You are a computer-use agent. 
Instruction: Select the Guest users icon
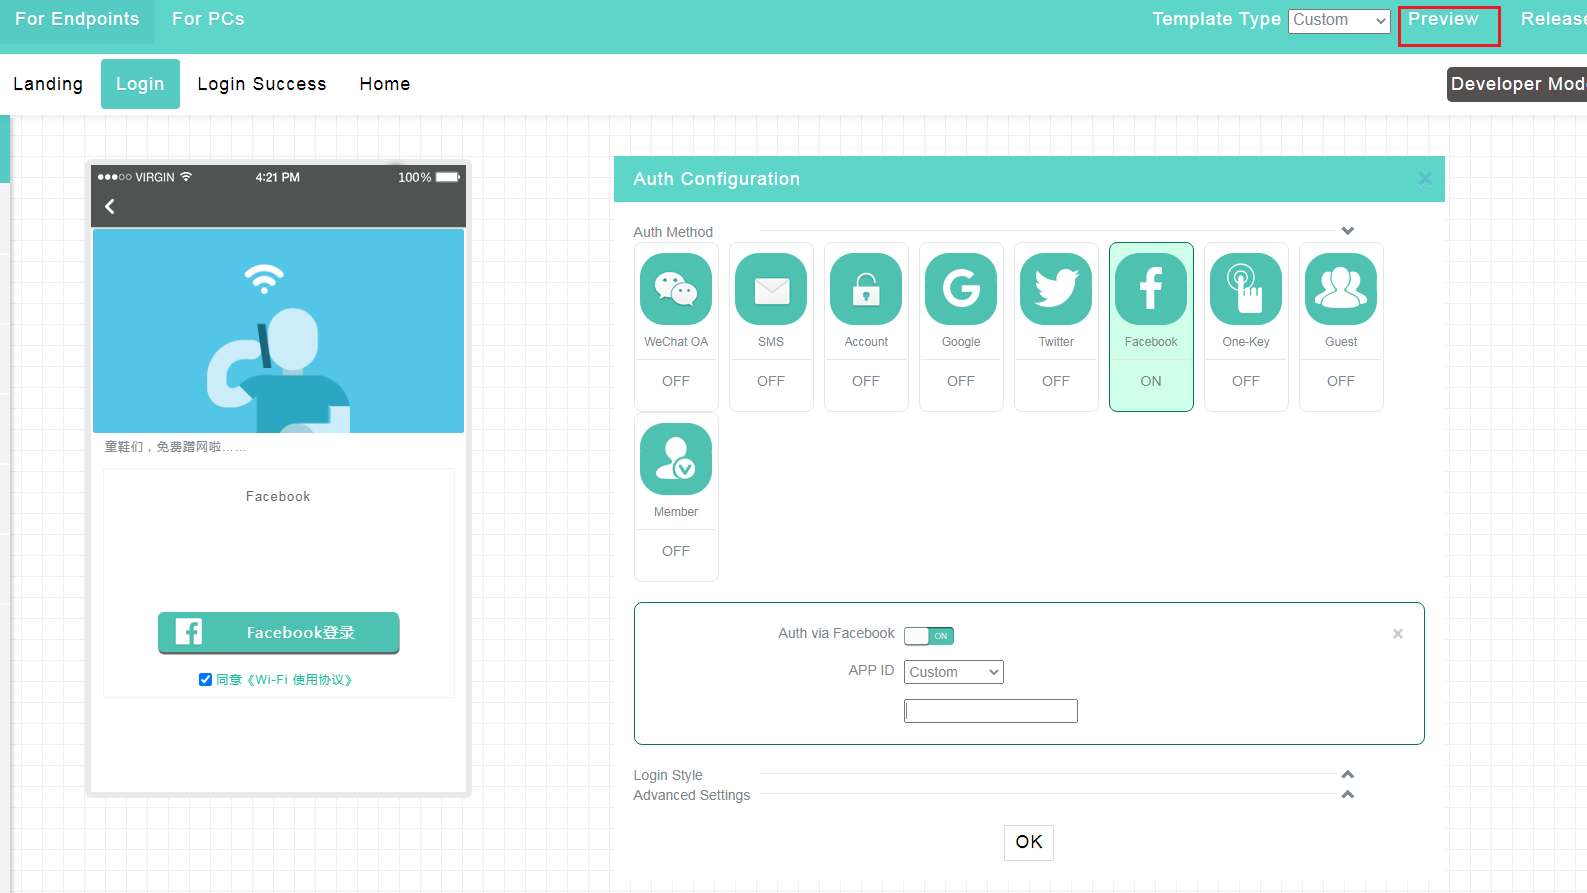pyautogui.click(x=1341, y=289)
